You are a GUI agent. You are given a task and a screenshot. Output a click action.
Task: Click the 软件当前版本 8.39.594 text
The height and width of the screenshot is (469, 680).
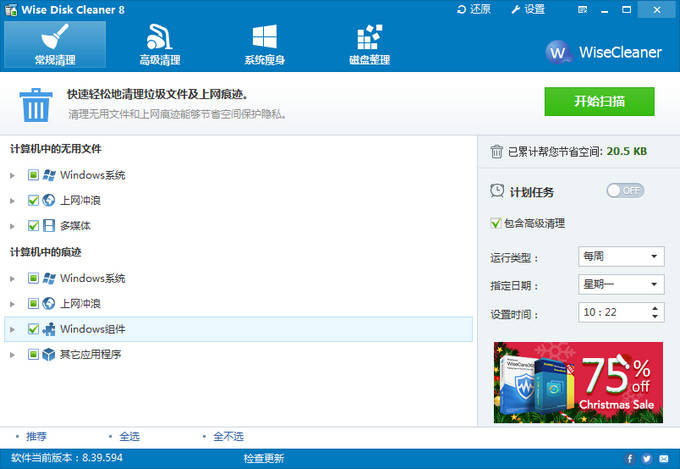(x=67, y=458)
